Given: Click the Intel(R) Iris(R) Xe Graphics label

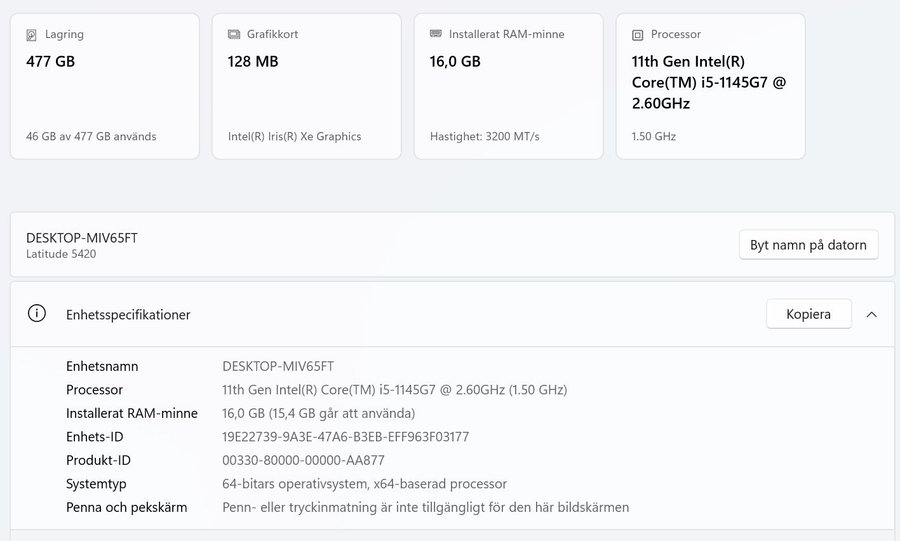Looking at the screenshot, I should [x=294, y=136].
